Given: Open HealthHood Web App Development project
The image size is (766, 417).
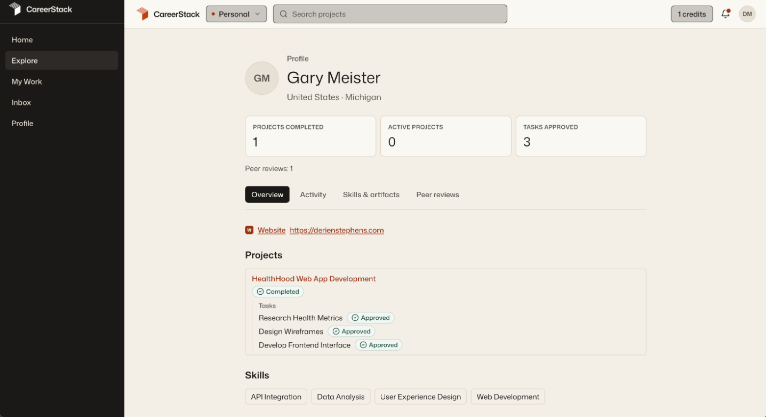Looking at the screenshot, I should [x=314, y=278].
